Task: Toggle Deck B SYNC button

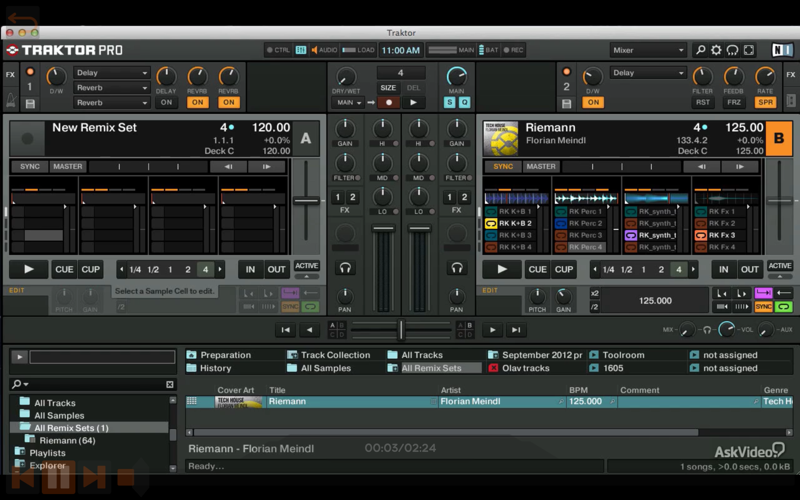Action: [503, 166]
